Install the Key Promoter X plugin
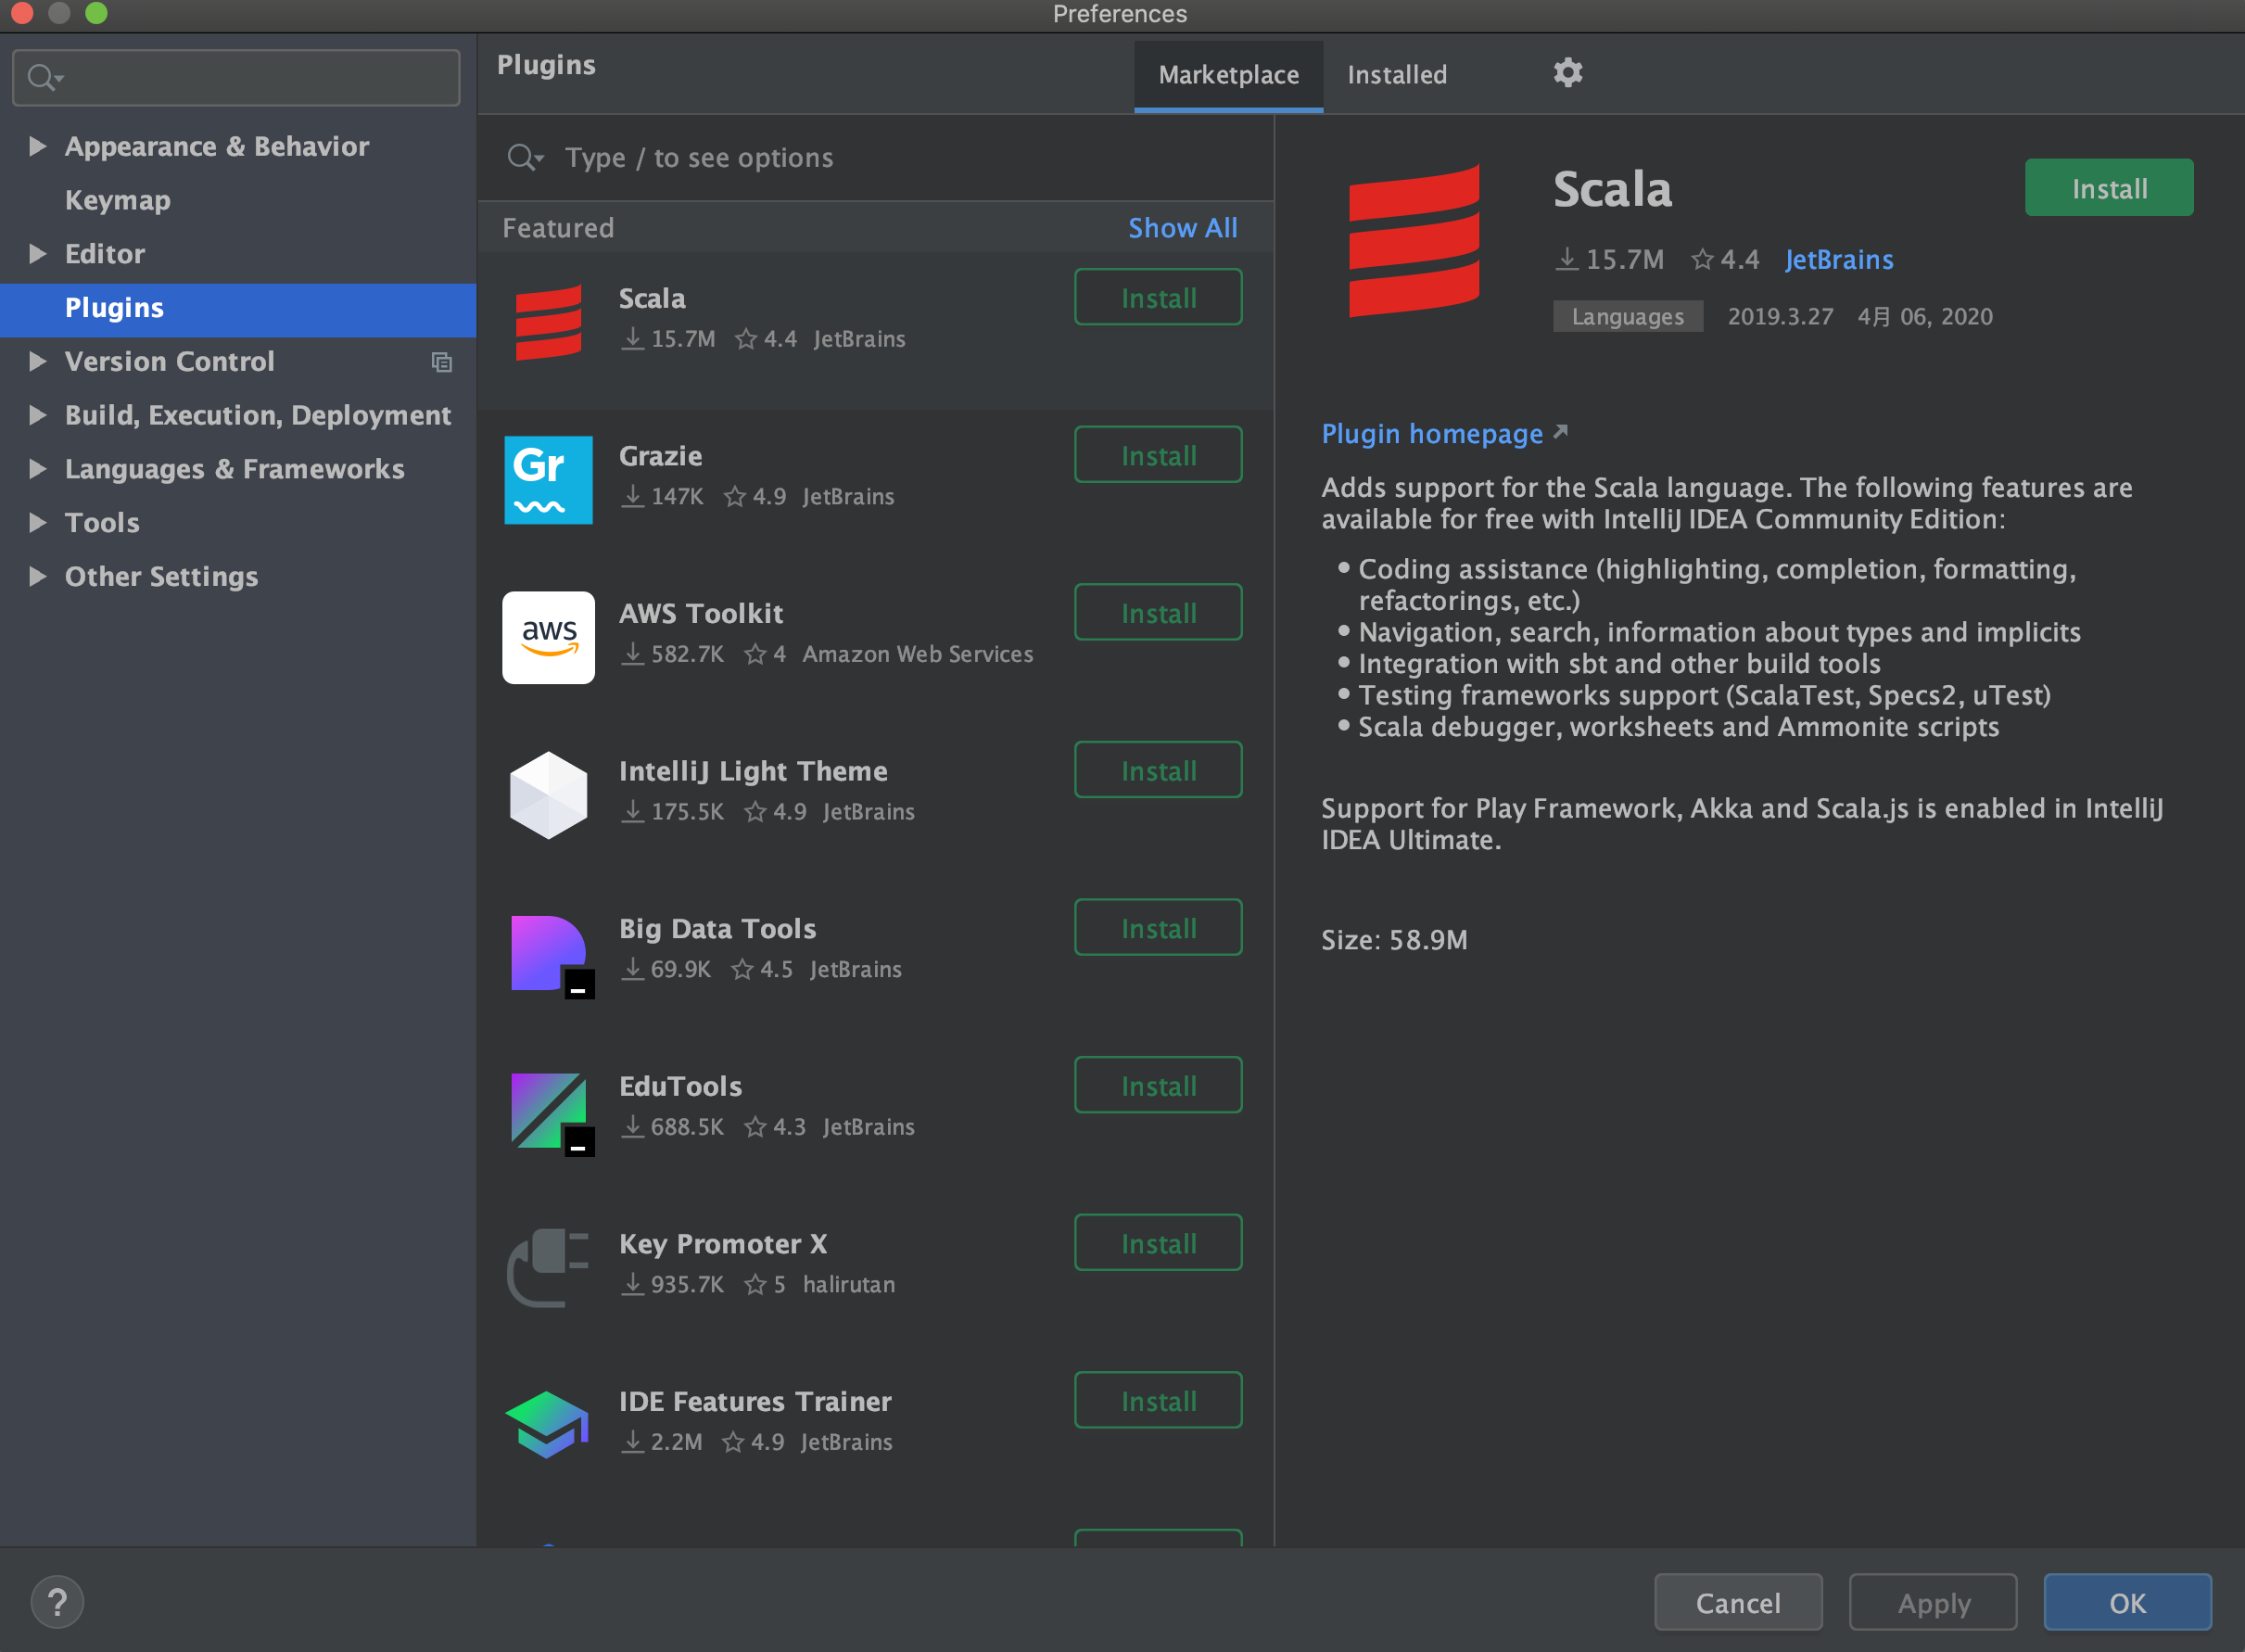This screenshot has height=1652, width=2245. 1158,1242
